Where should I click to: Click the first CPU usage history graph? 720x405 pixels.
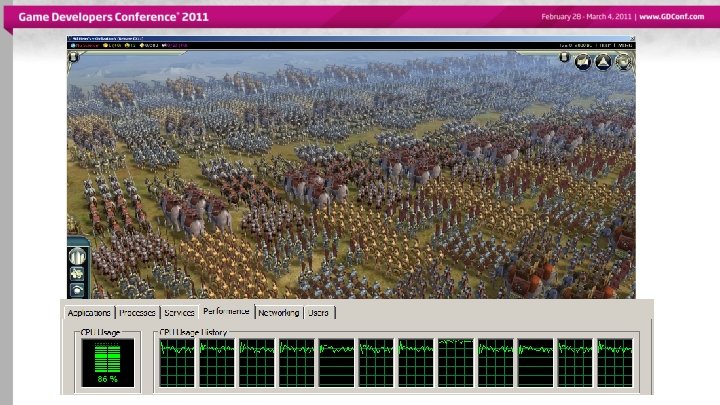177,363
